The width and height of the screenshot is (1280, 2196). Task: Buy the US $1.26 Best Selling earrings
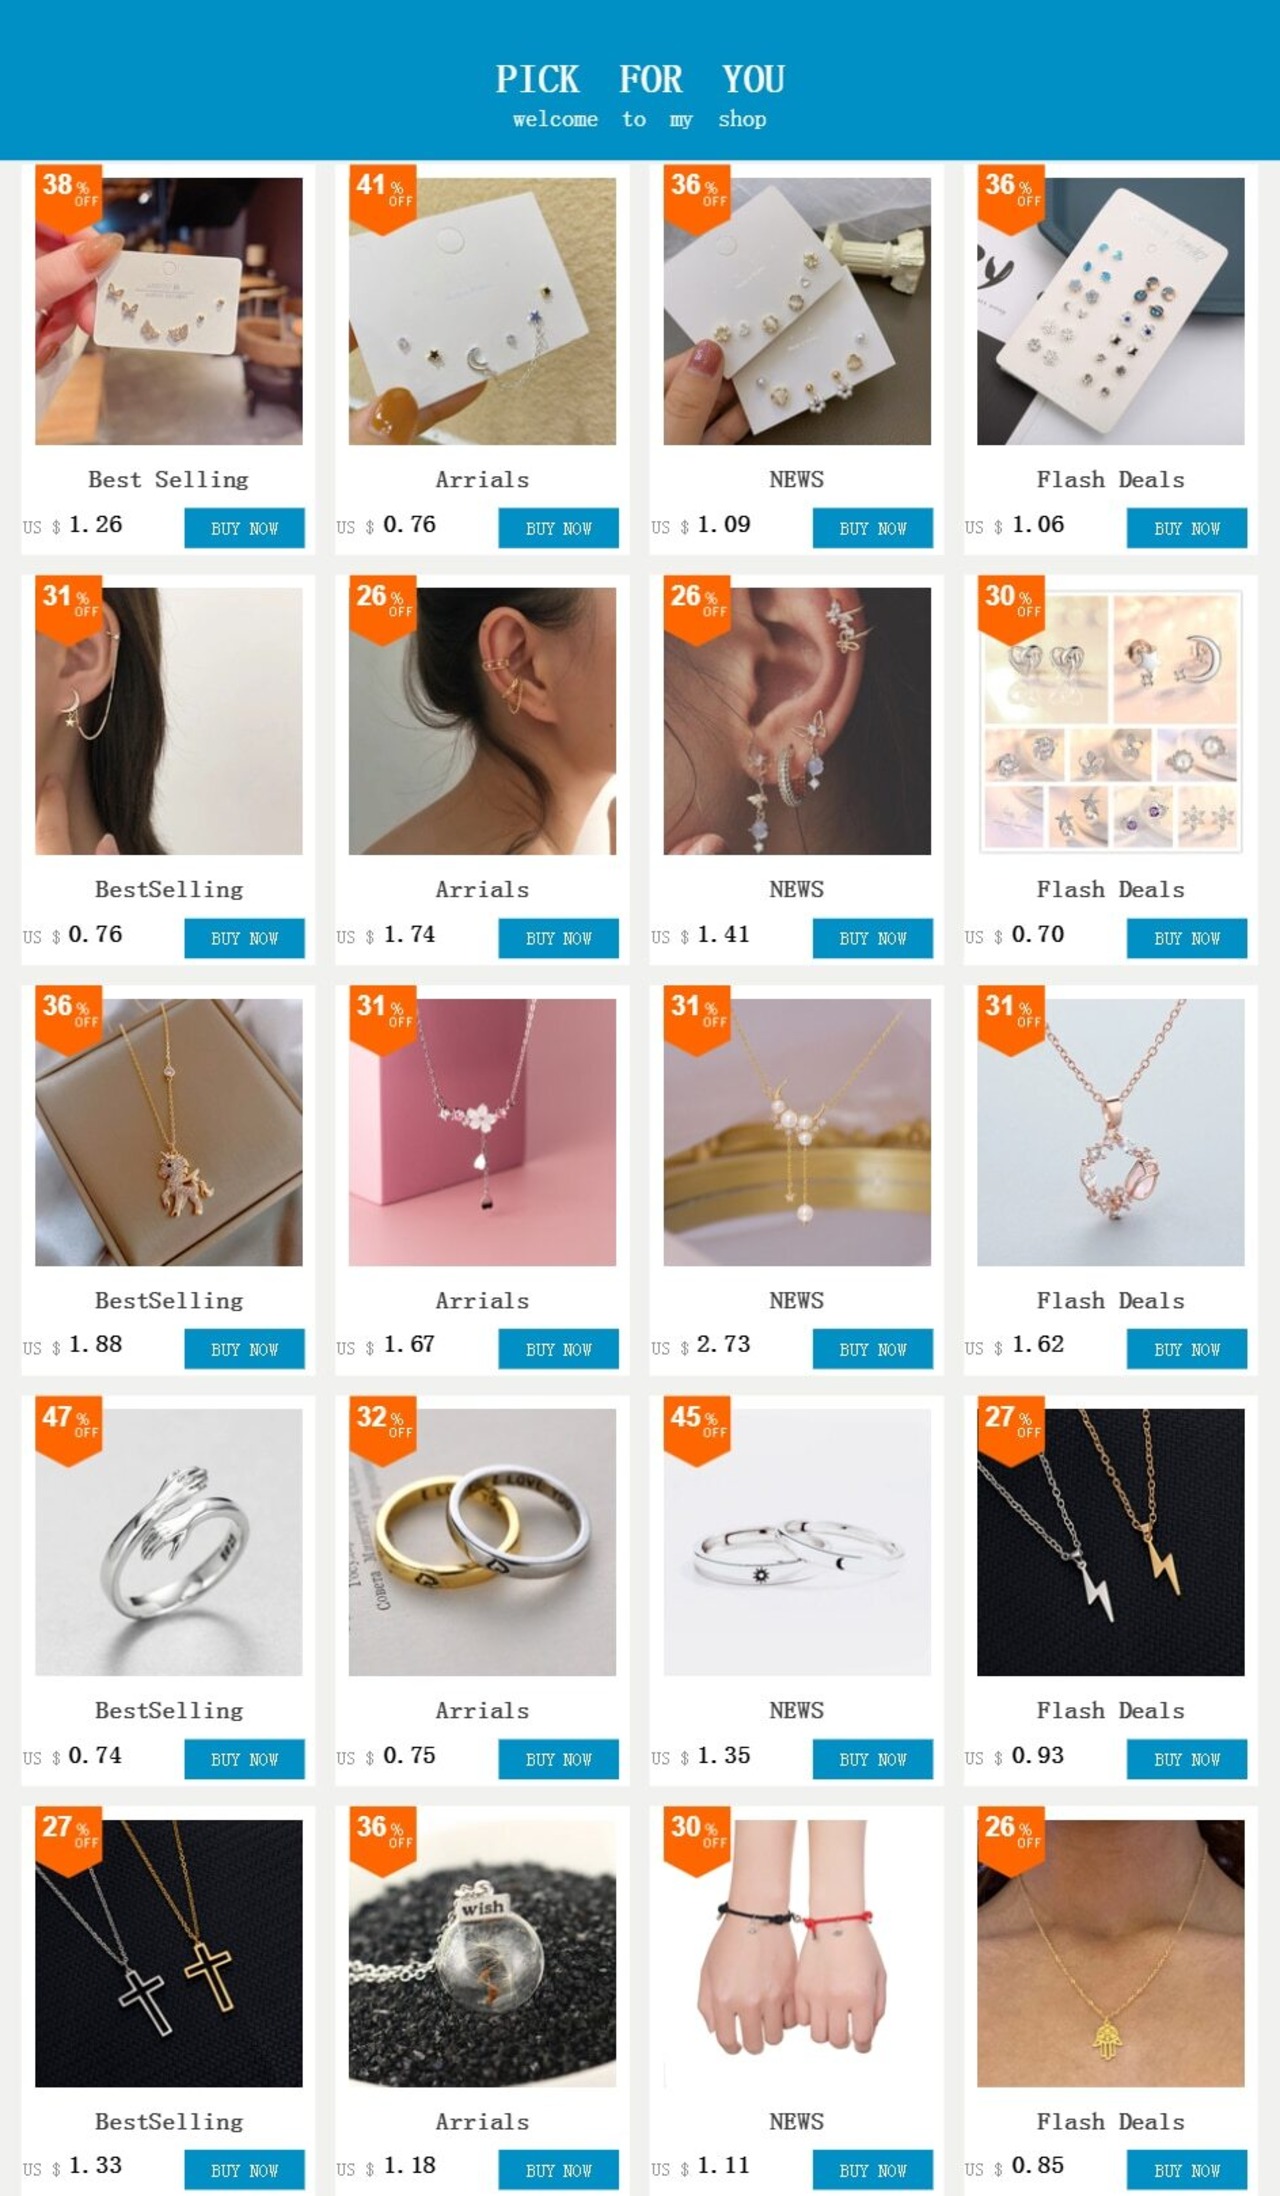244,528
